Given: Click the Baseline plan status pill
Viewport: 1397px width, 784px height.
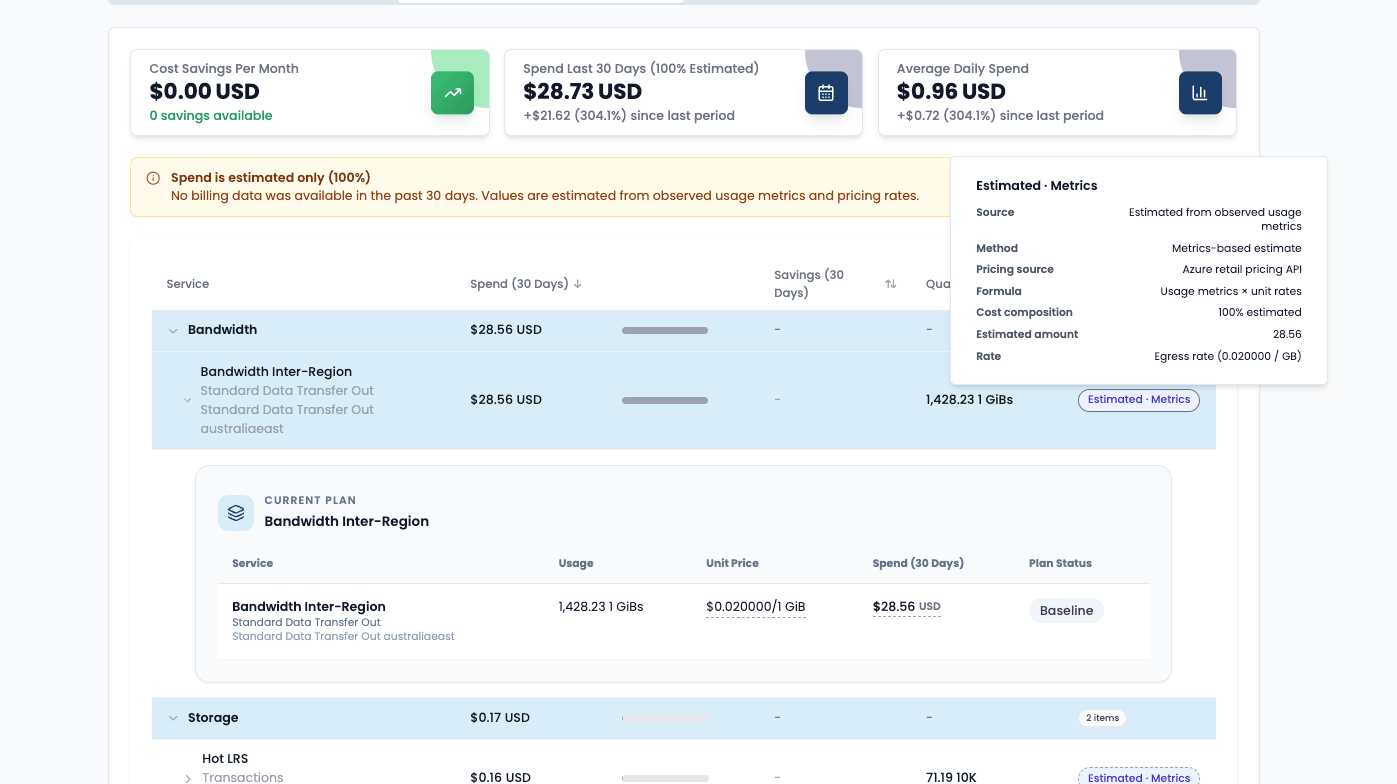Looking at the screenshot, I should pos(1066,610).
